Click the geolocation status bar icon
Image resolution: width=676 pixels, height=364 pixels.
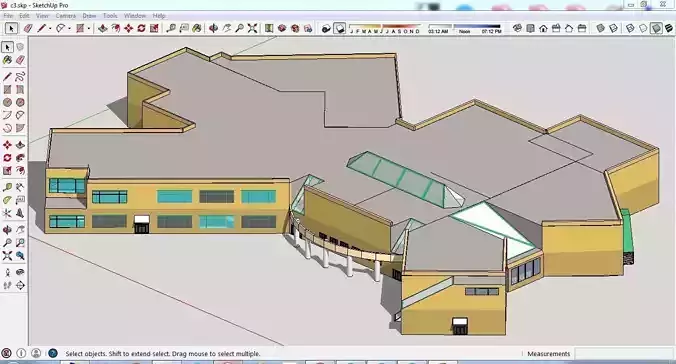(6, 353)
